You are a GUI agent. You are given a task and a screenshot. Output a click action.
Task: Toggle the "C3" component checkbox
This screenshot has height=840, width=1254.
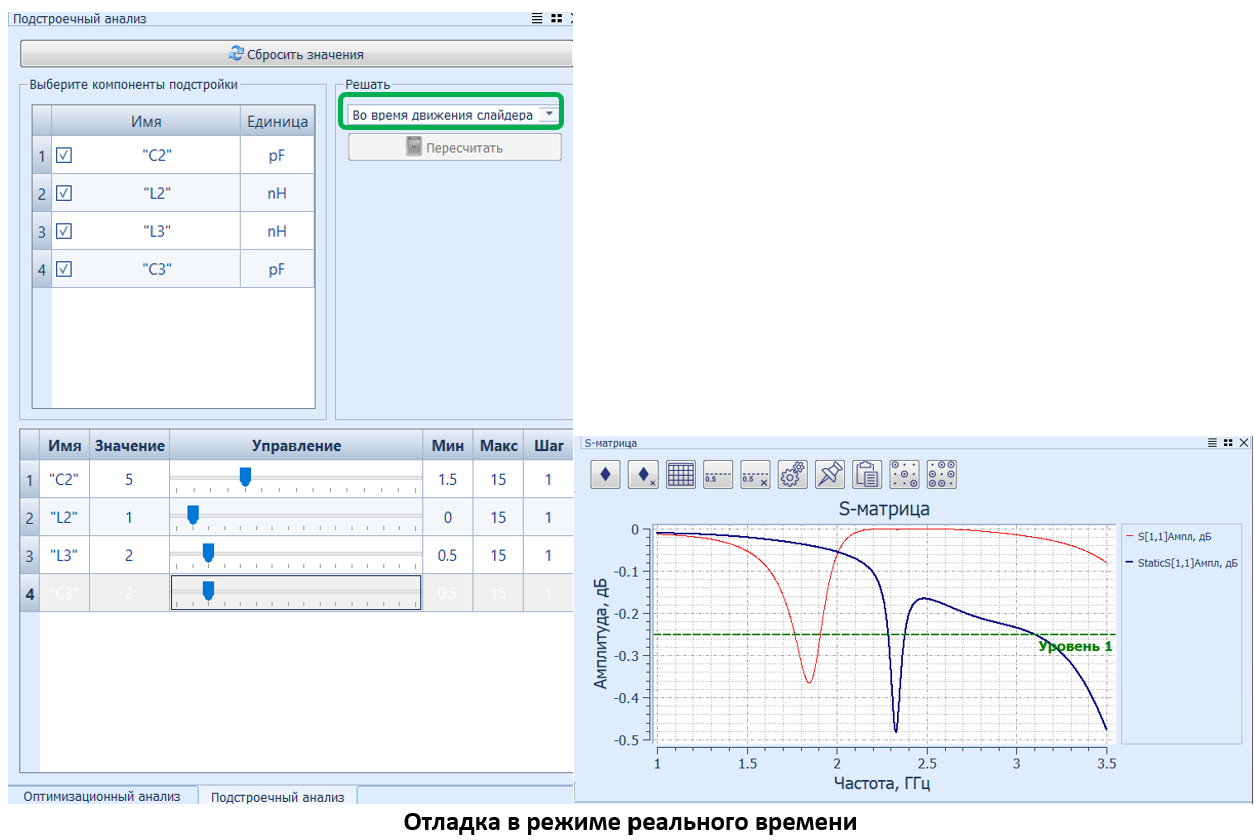click(x=64, y=269)
